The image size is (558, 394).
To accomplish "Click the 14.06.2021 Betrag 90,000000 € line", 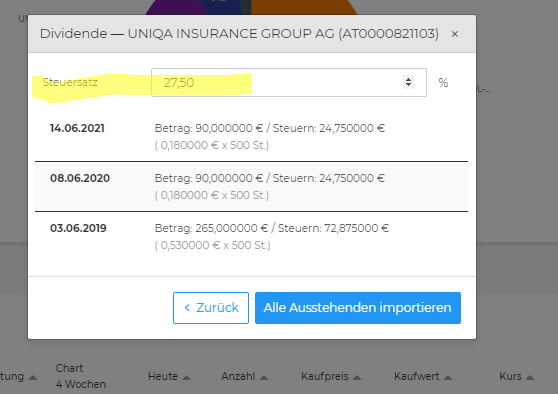I will click(209, 128).
